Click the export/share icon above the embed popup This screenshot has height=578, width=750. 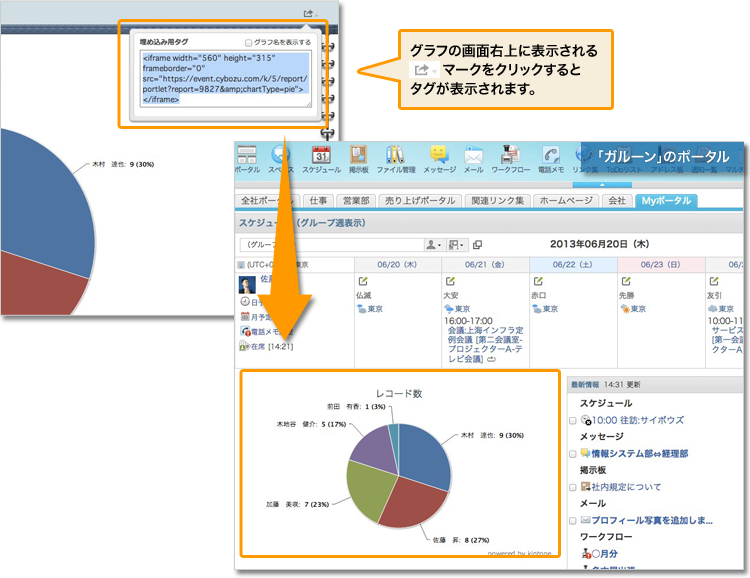(309, 13)
